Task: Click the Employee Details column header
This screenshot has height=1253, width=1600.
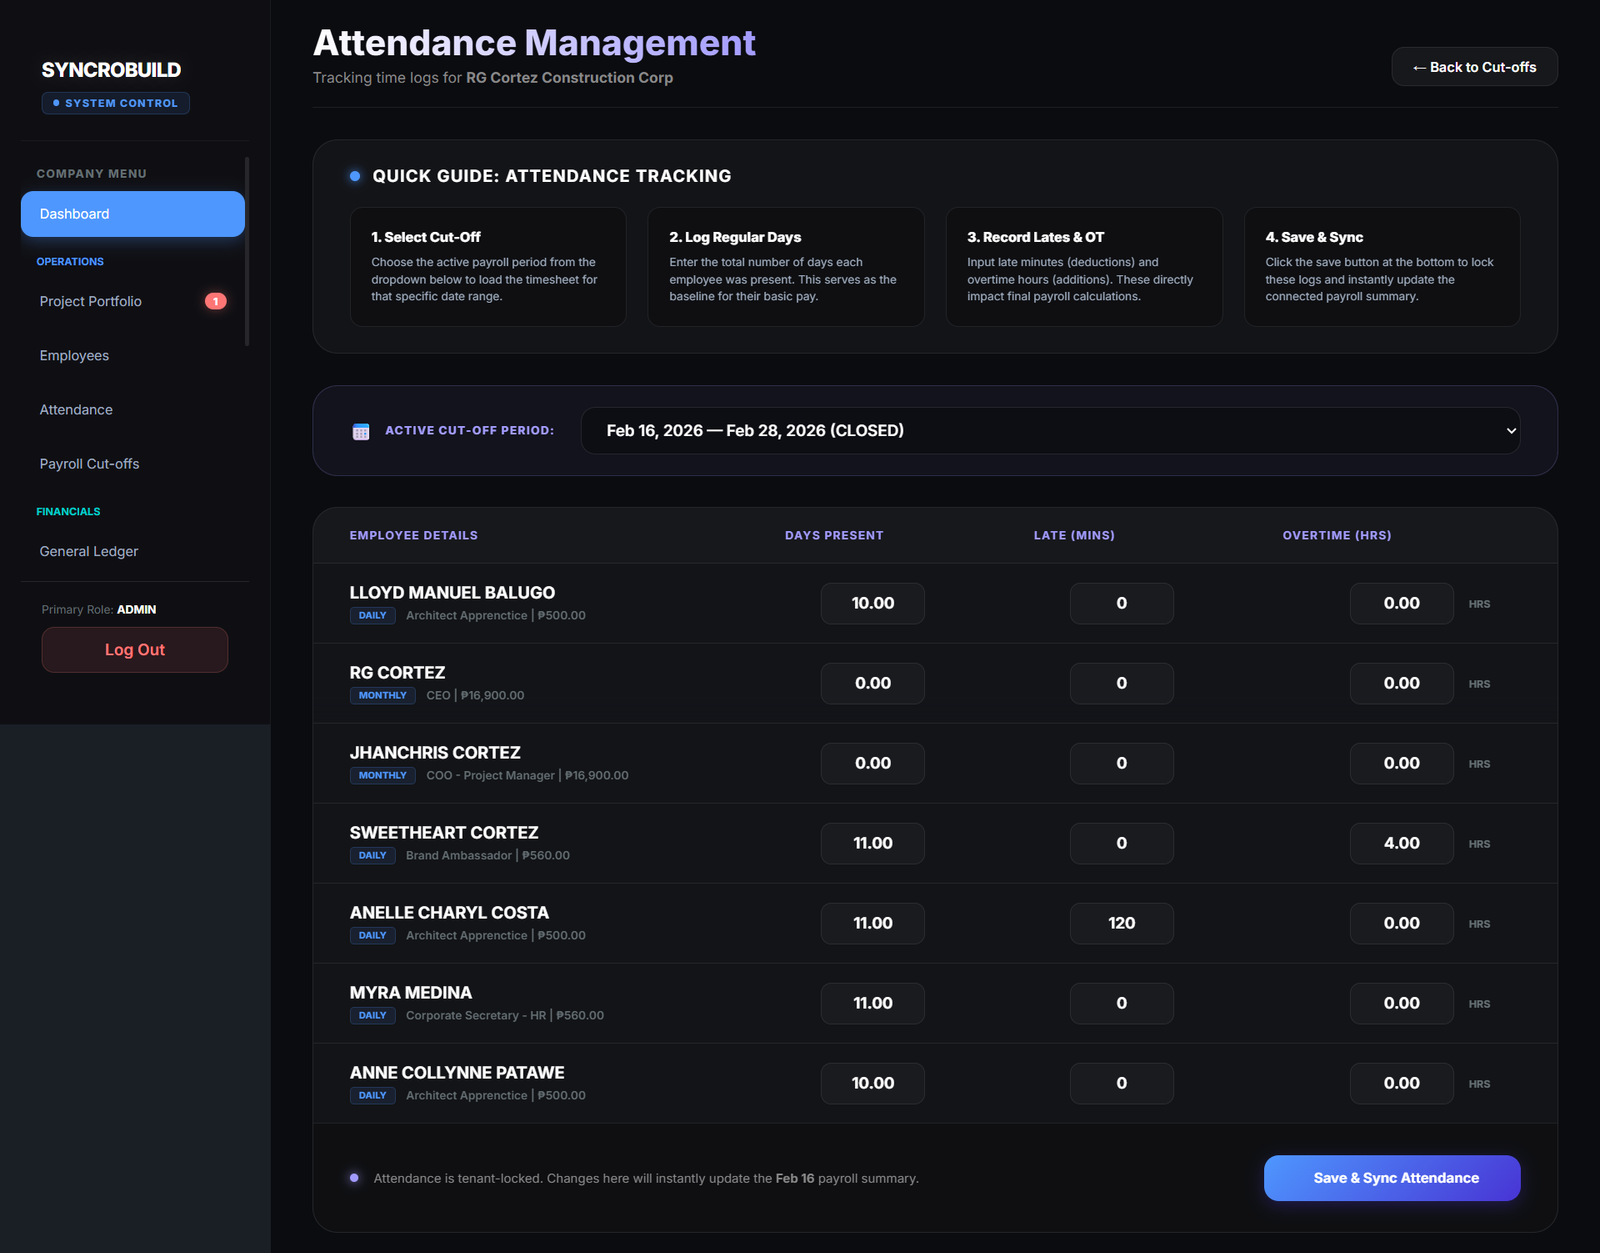Action: 414,536
